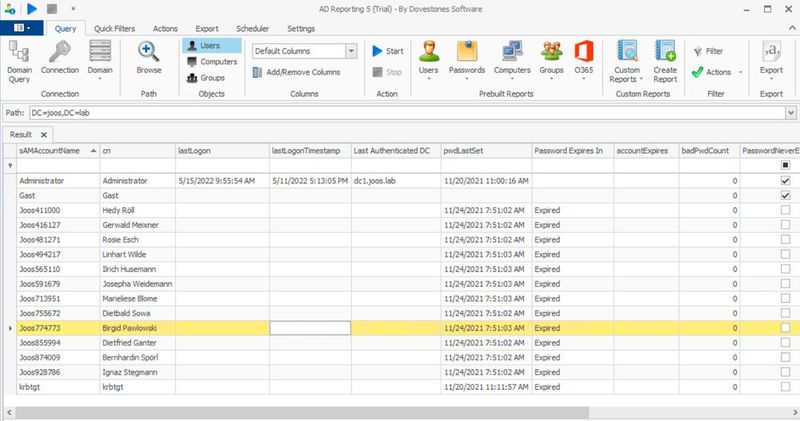This screenshot has height=421, width=800.
Task: Open the Default Columns dropdown
Action: point(352,51)
